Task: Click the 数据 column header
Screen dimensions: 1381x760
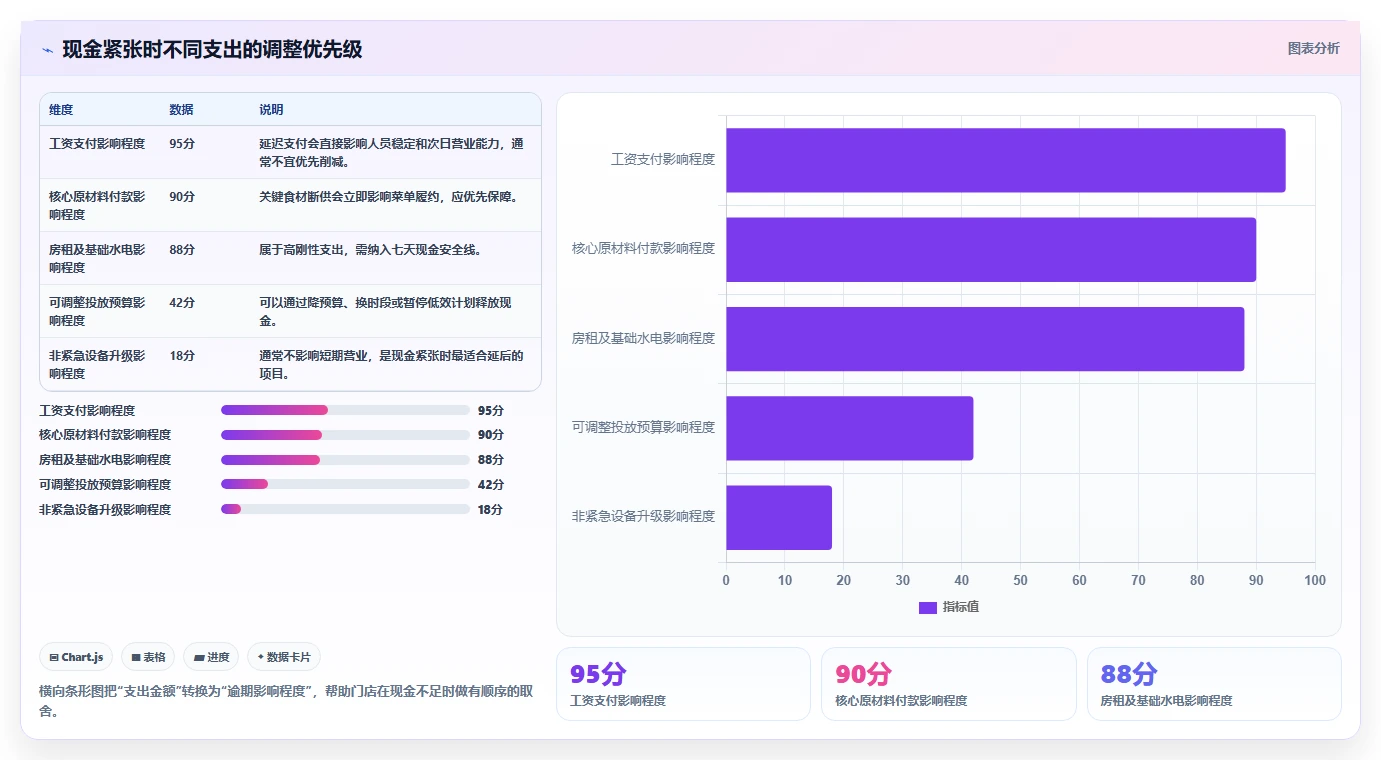Action: [181, 110]
